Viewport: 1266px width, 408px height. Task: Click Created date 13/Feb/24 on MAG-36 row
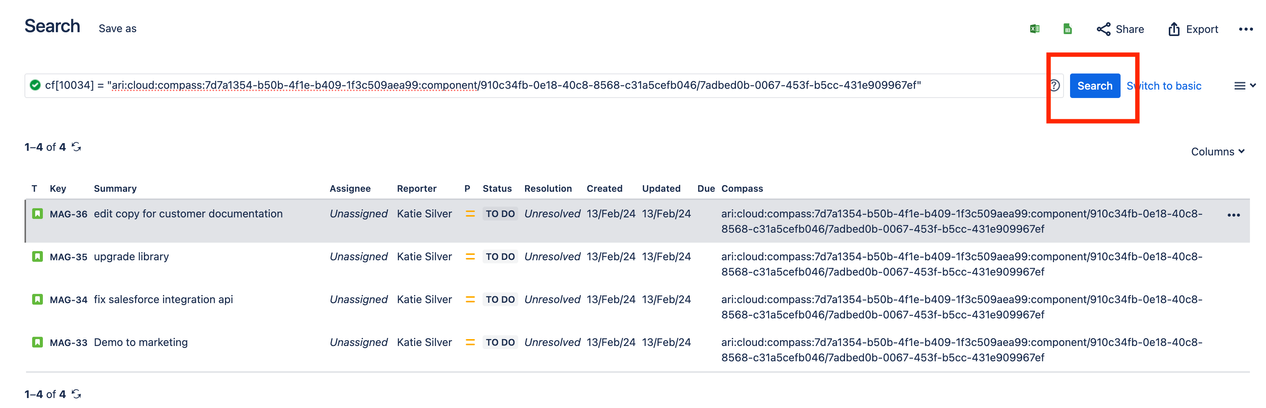coord(611,214)
